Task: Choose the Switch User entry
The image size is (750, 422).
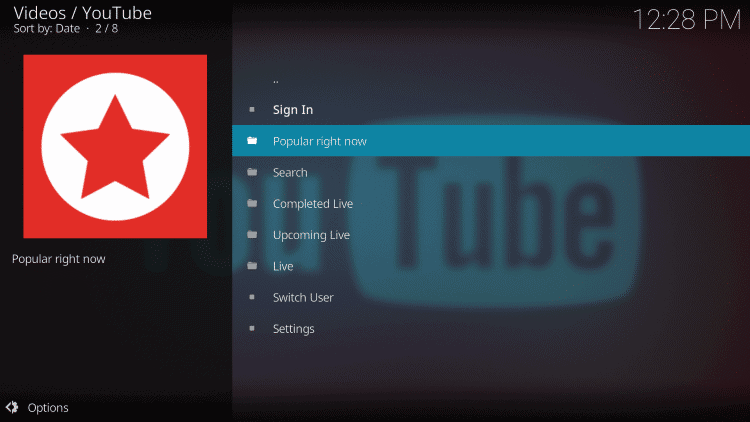Action: pos(491,297)
